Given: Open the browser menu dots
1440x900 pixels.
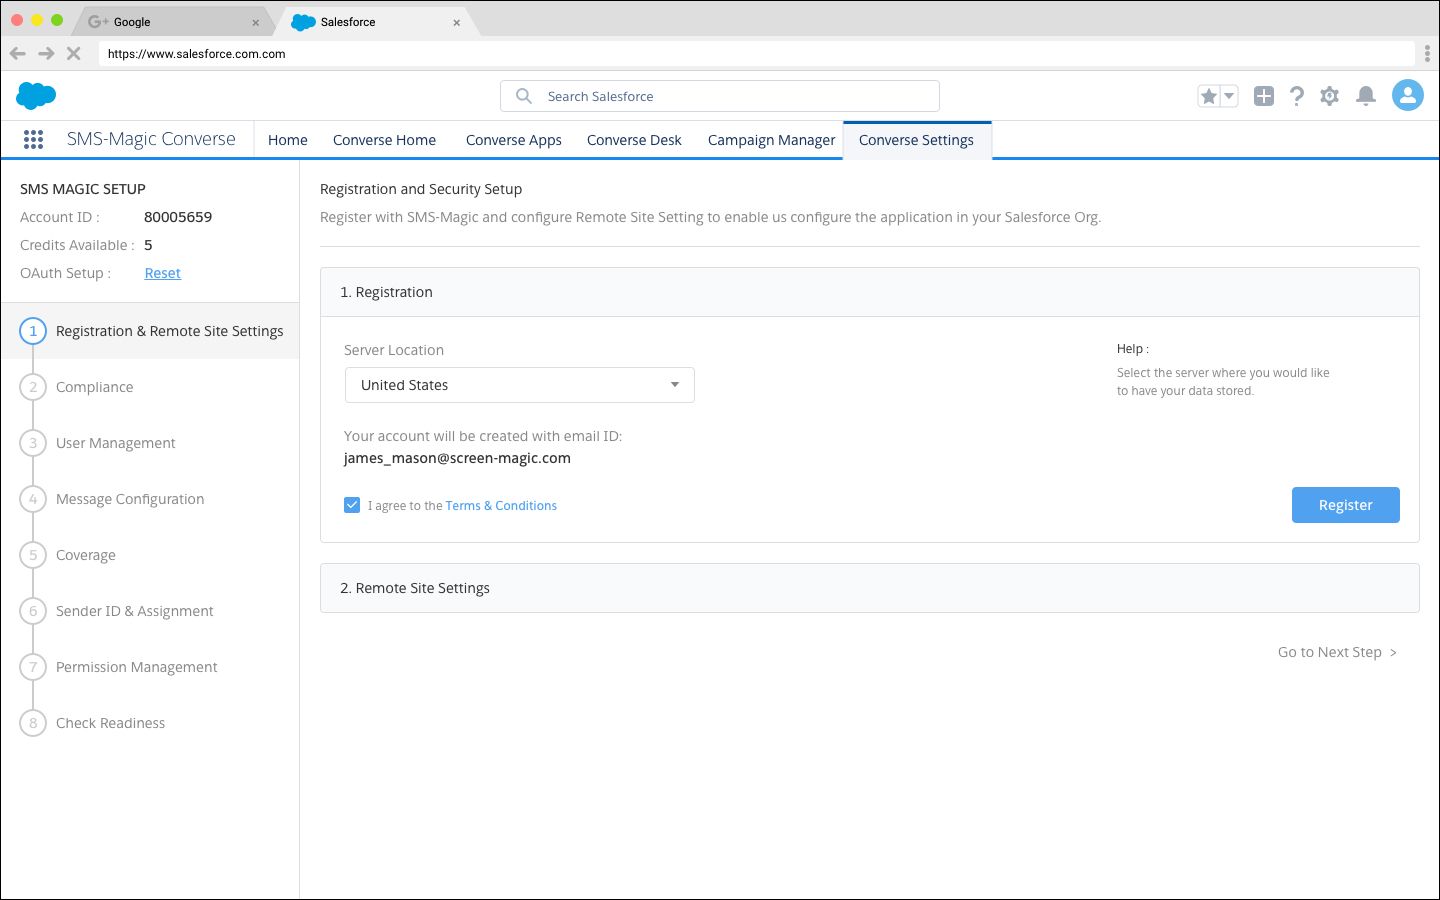Looking at the screenshot, I should [x=1427, y=54].
